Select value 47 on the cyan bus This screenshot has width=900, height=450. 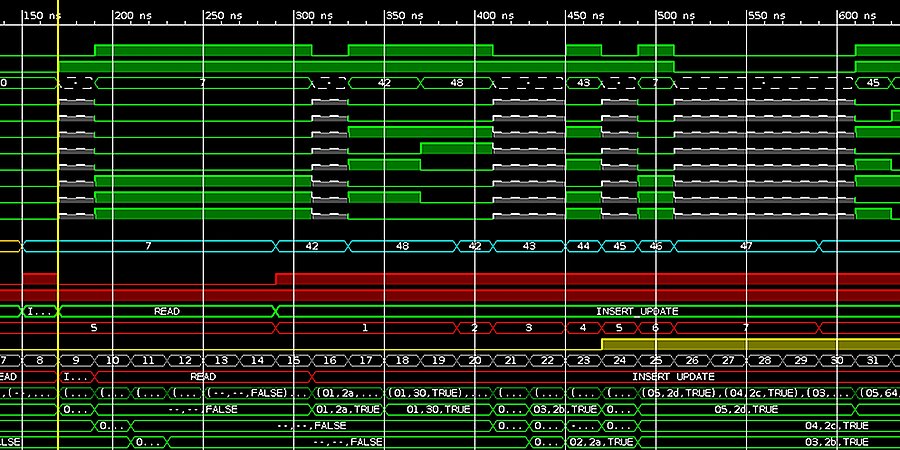point(746,245)
